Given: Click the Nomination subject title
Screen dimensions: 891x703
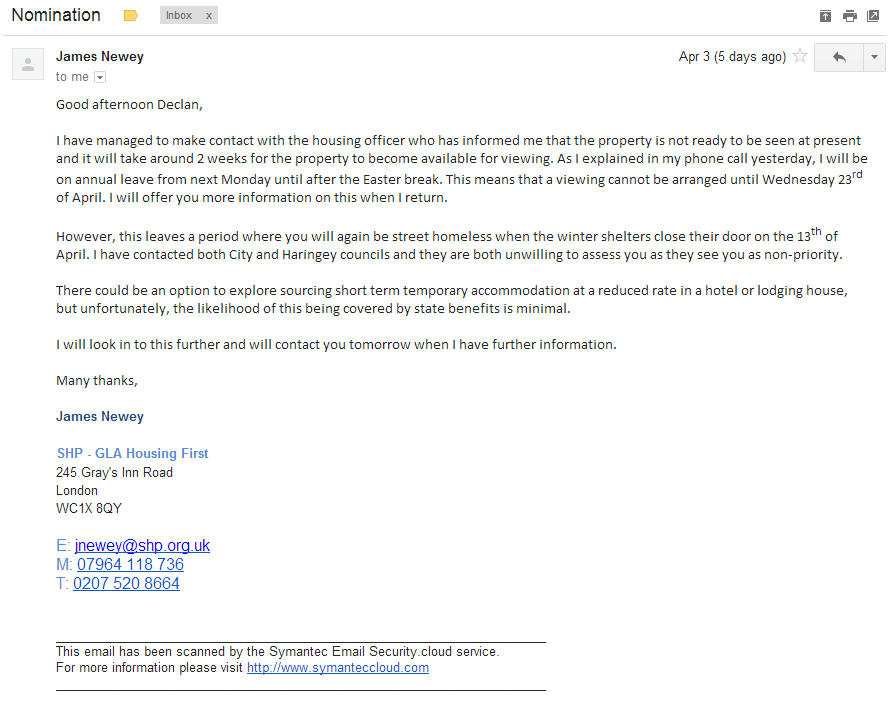Looking at the screenshot, I should coord(56,15).
